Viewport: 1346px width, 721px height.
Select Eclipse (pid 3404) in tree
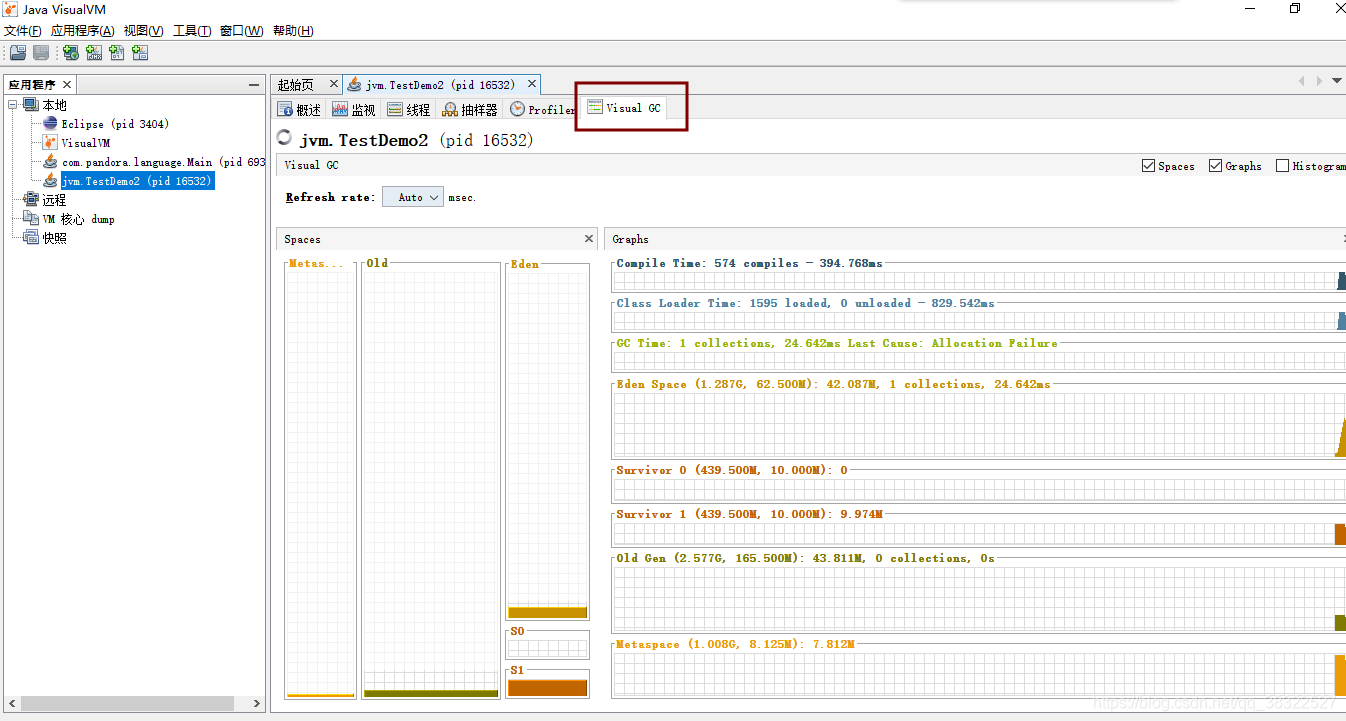[x=115, y=124]
